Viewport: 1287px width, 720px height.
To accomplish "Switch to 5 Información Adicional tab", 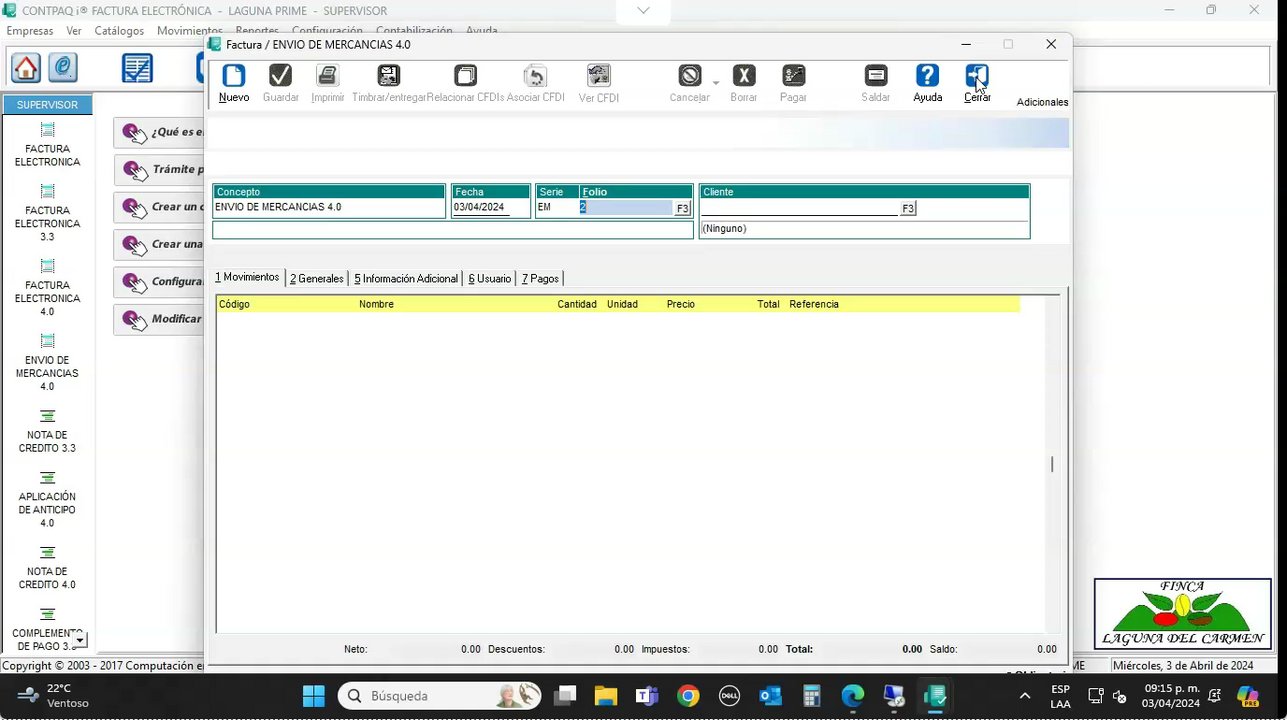I will click(406, 279).
